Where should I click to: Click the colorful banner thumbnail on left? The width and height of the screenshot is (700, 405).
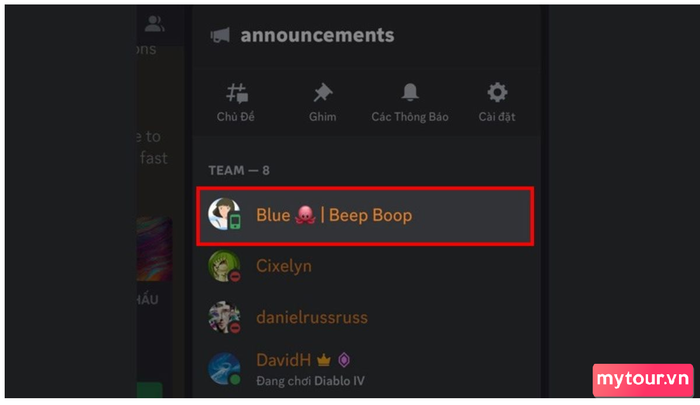(x=154, y=249)
